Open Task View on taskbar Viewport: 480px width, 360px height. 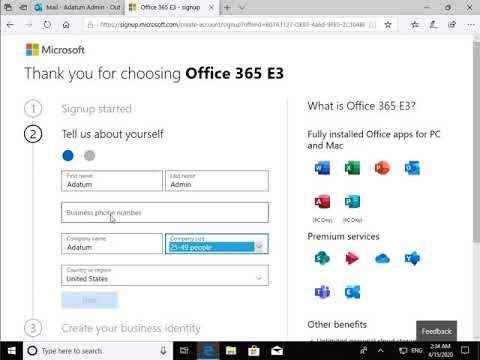(184, 351)
